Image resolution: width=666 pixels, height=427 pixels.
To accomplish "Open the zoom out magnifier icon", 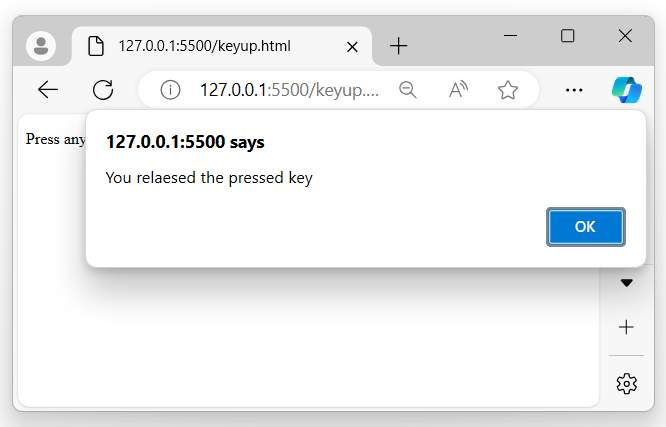I will coord(408,90).
